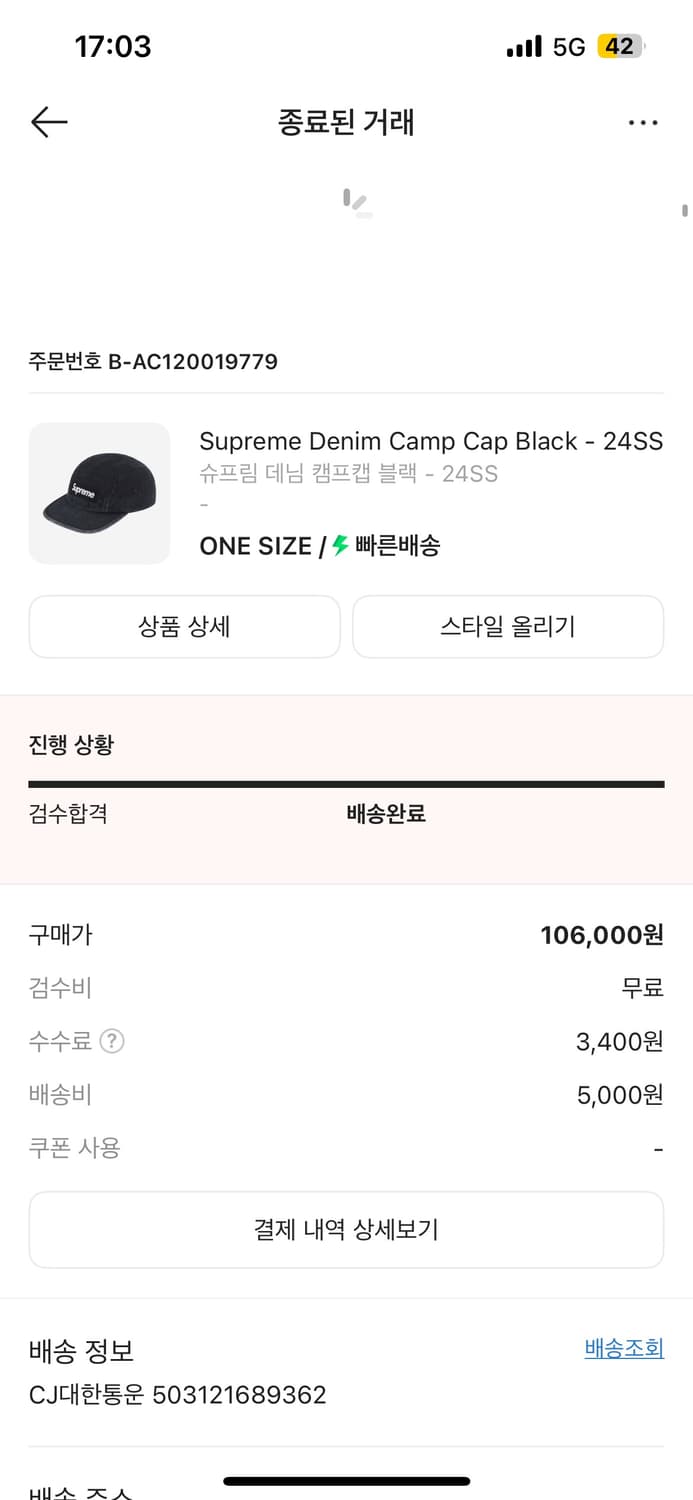Tap the cellular signal strength bars
Image resolution: width=693 pixels, height=1500 pixels.
(x=524, y=46)
